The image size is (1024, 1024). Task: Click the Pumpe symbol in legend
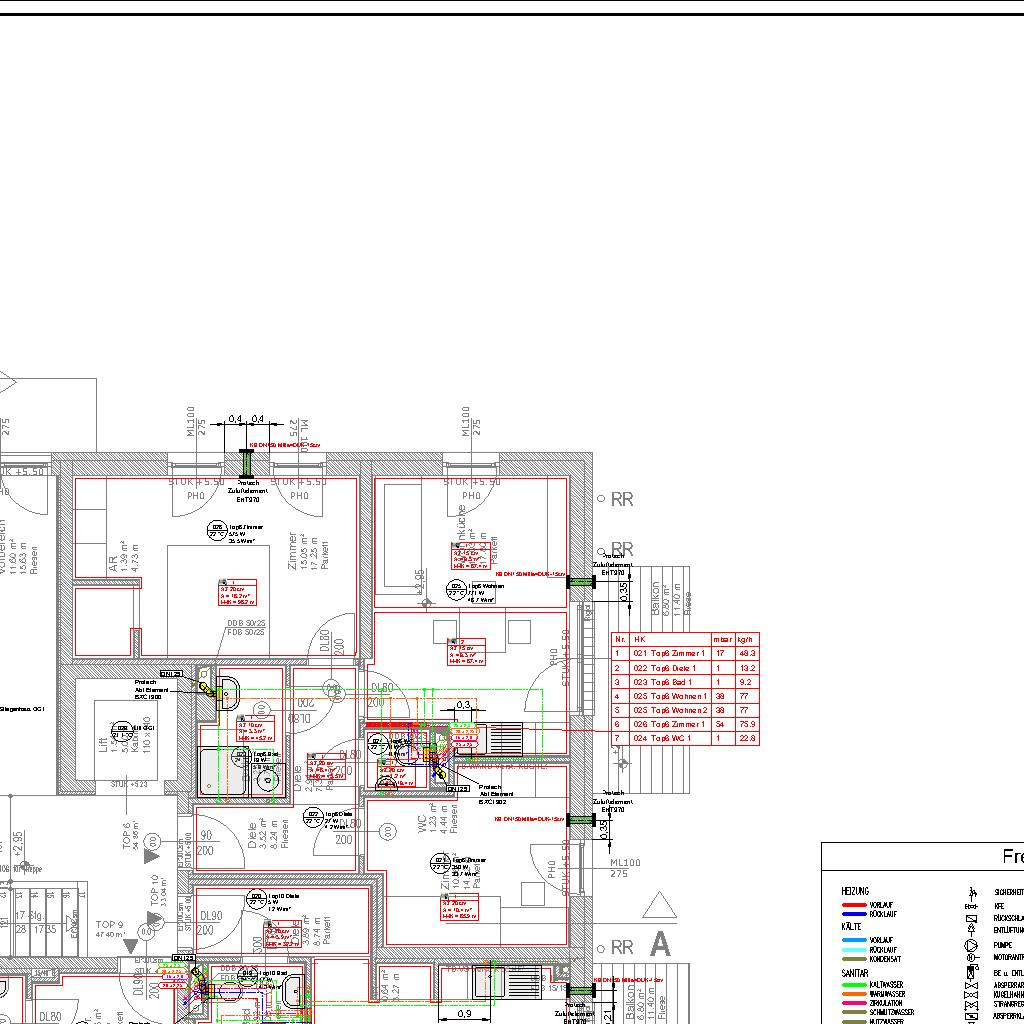click(970, 944)
